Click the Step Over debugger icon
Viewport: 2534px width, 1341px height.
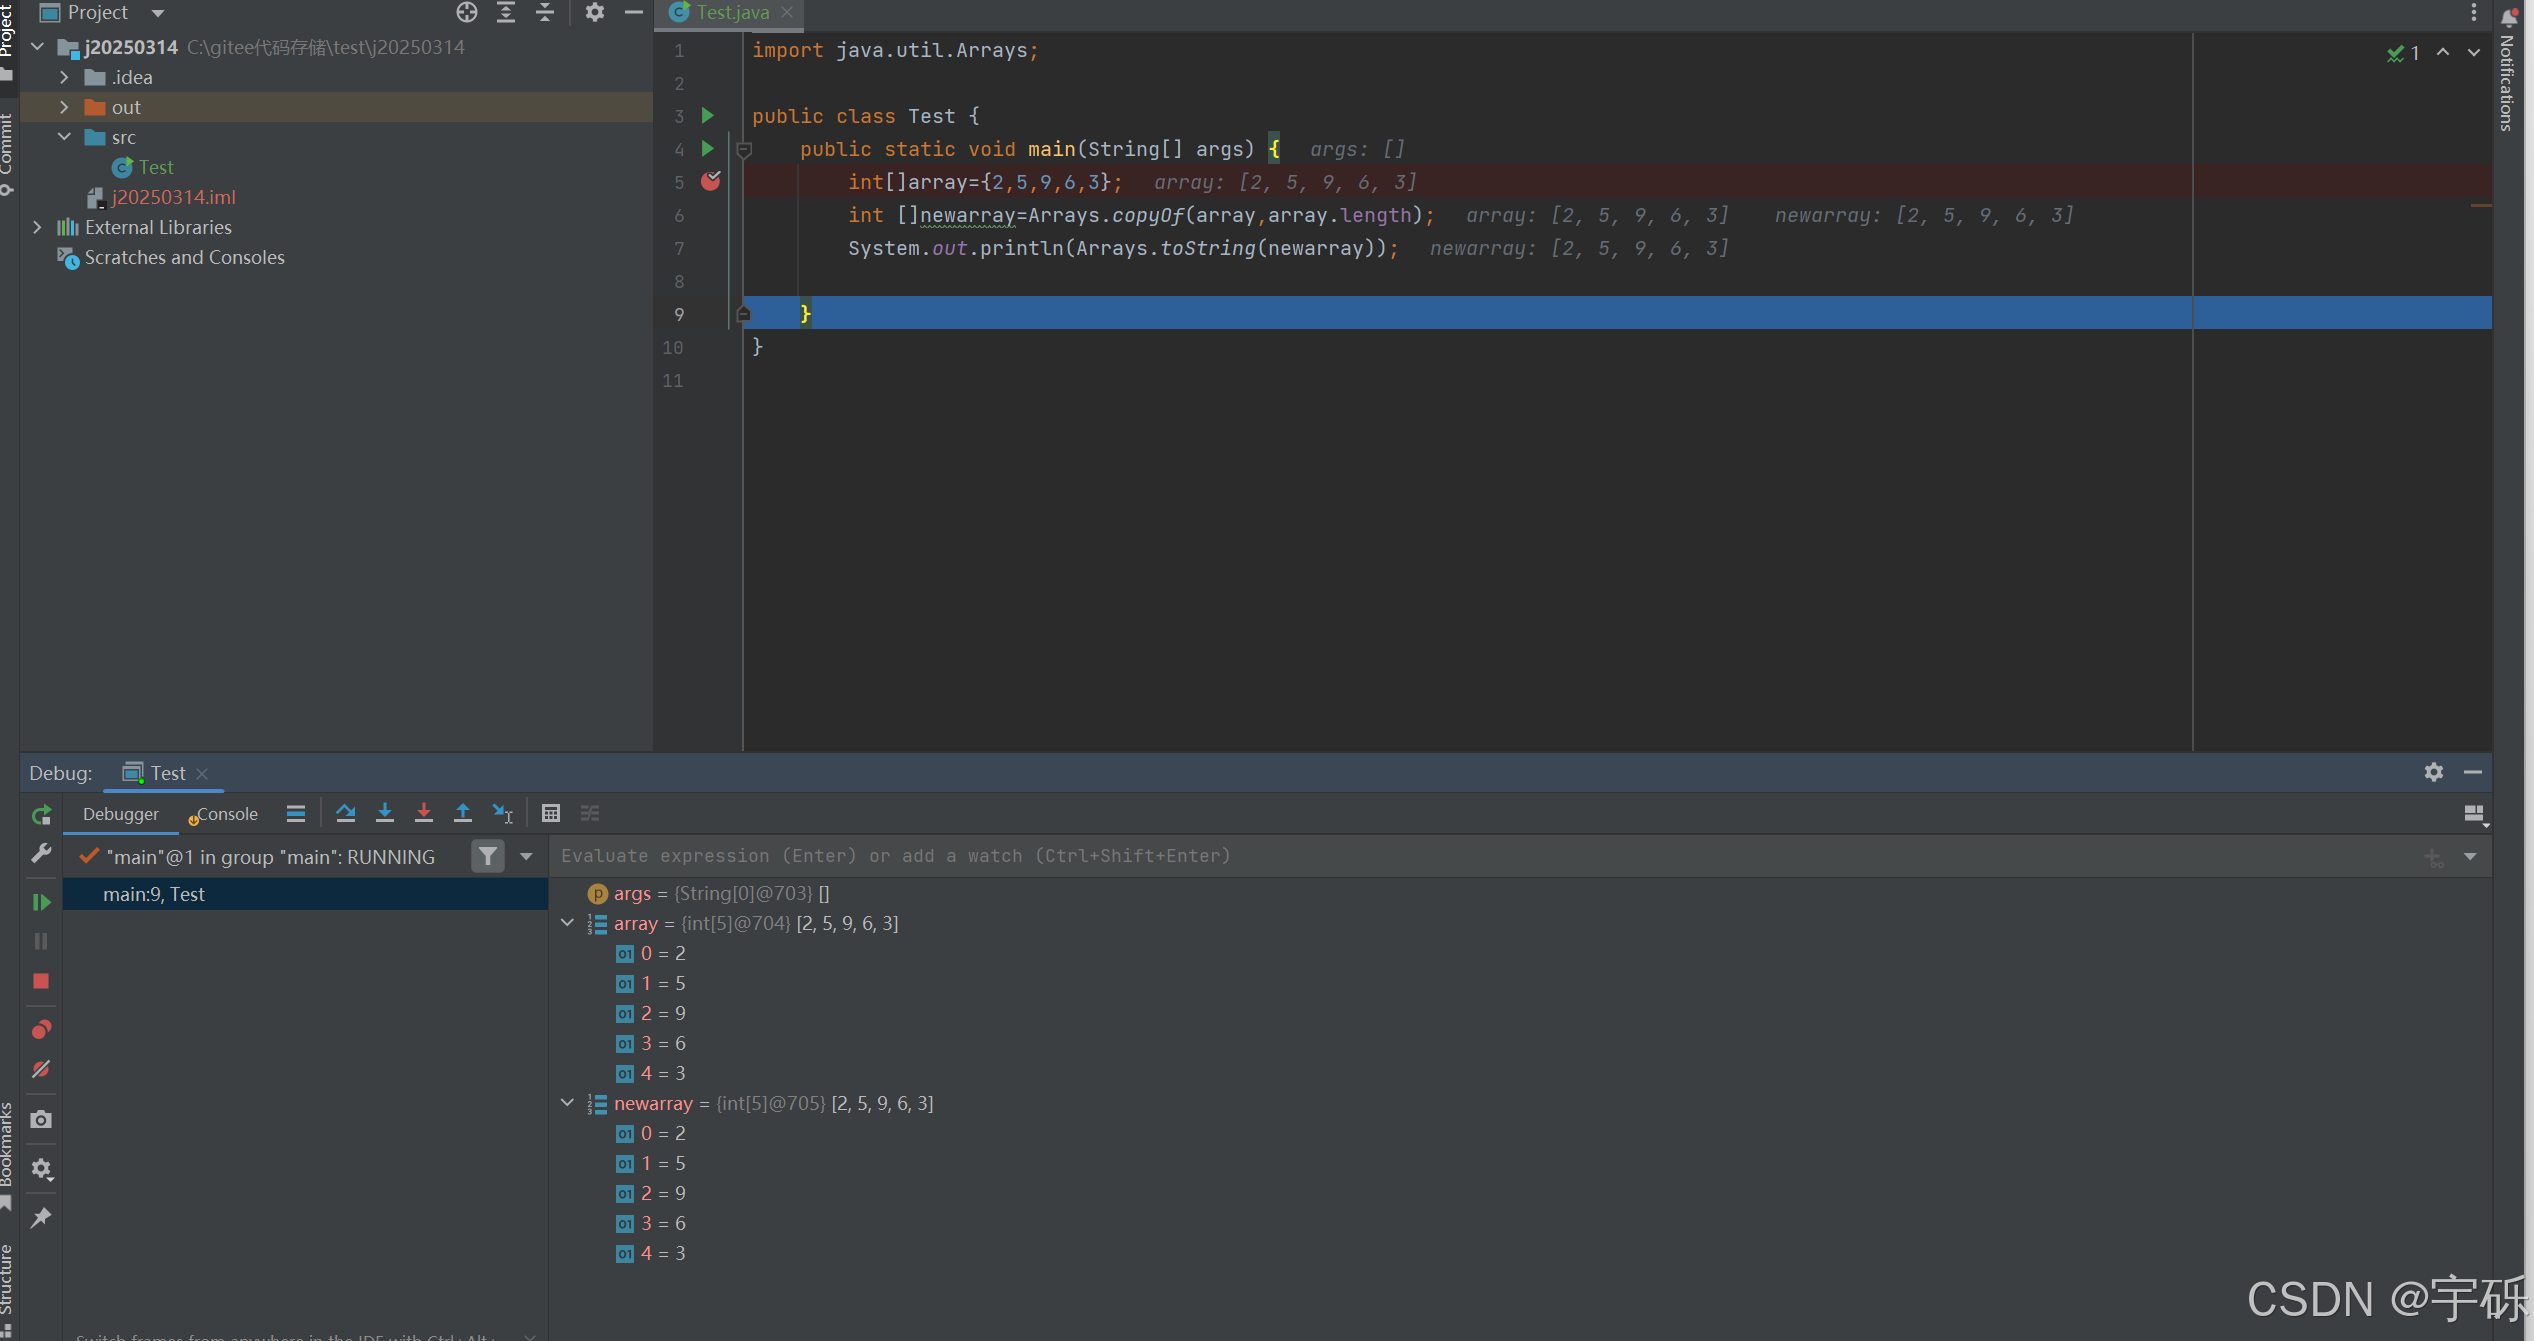[345, 813]
